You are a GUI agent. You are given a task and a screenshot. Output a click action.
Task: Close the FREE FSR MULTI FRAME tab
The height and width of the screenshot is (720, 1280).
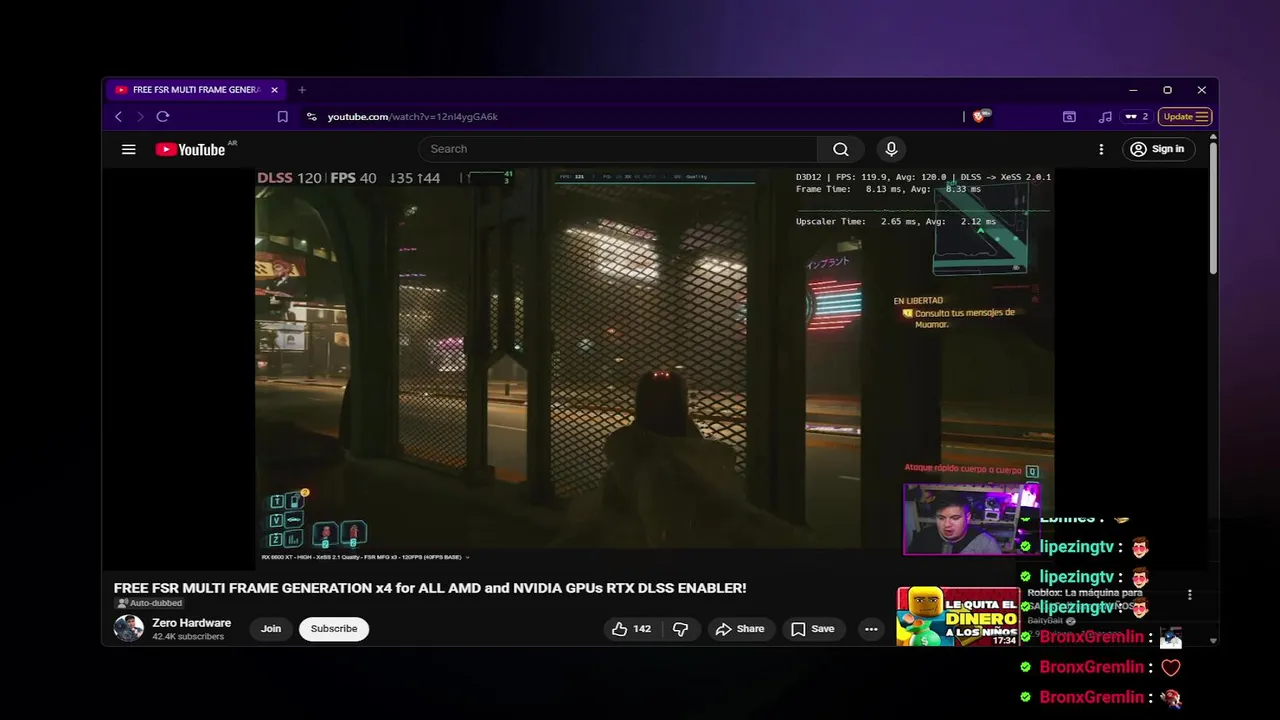pos(274,90)
